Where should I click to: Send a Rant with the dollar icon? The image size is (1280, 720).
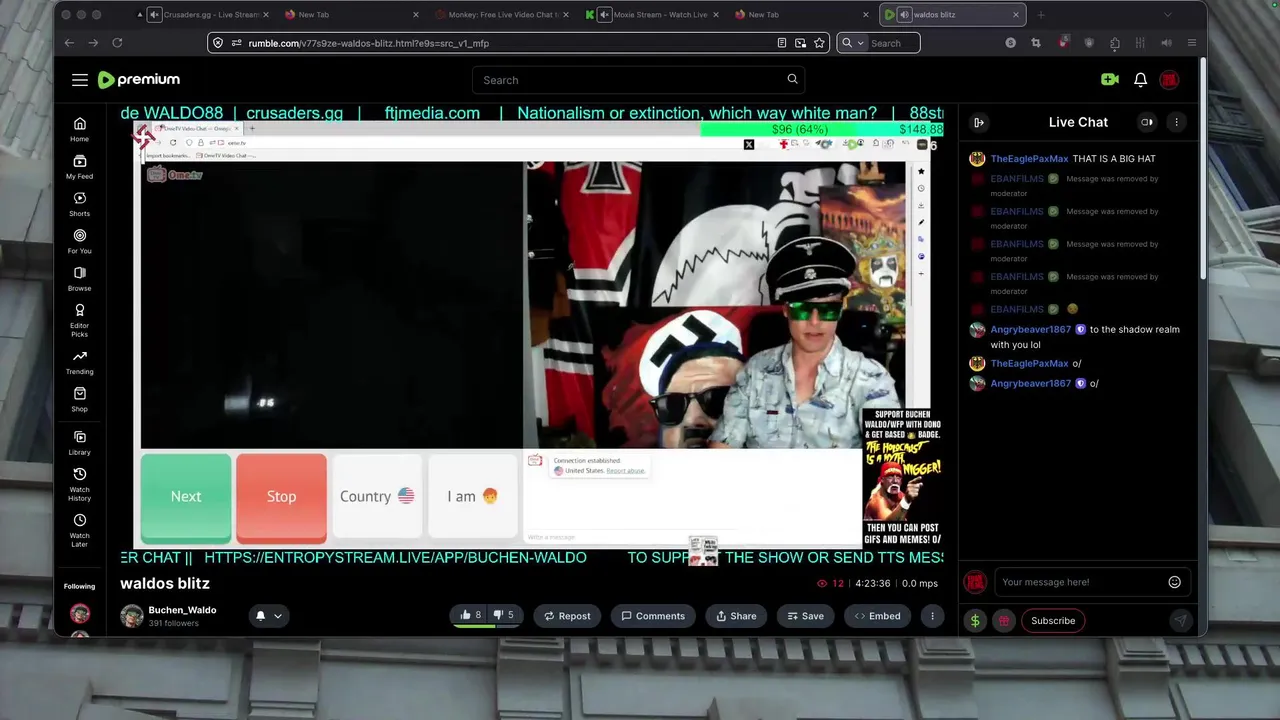tap(975, 621)
